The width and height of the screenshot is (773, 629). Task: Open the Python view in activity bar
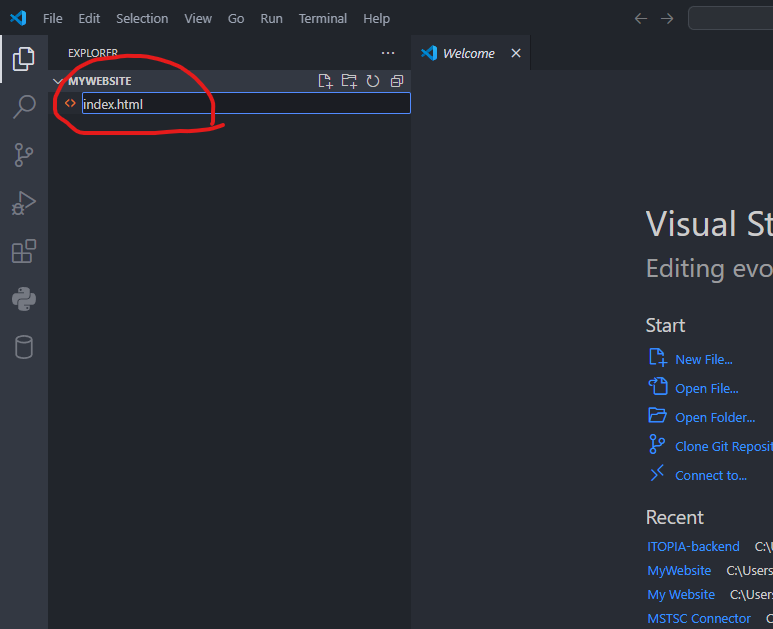tap(24, 299)
